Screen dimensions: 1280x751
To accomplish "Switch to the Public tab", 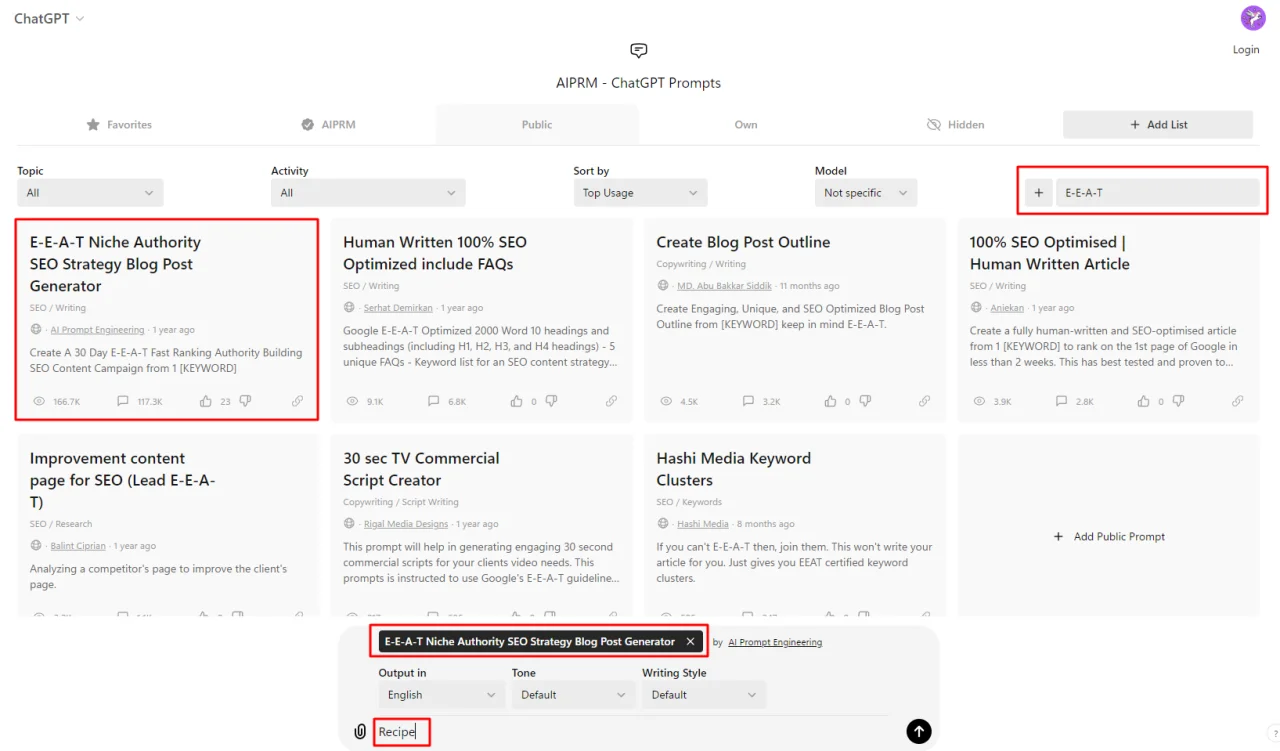I will tap(537, 125).
